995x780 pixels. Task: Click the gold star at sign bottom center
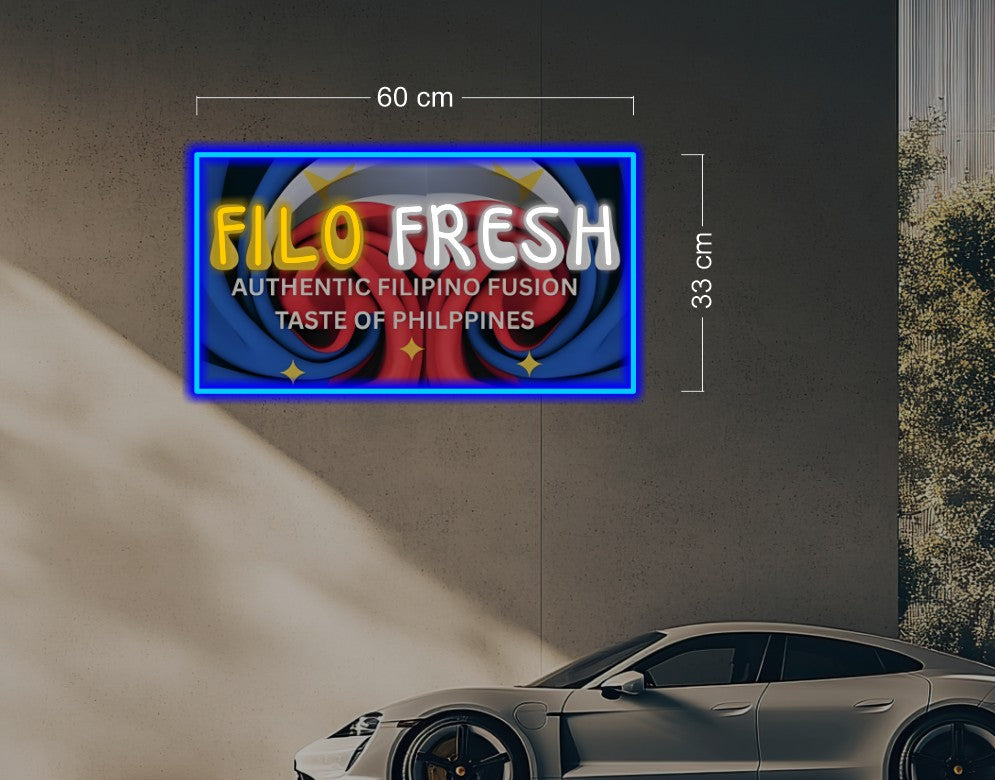point(412,348)
